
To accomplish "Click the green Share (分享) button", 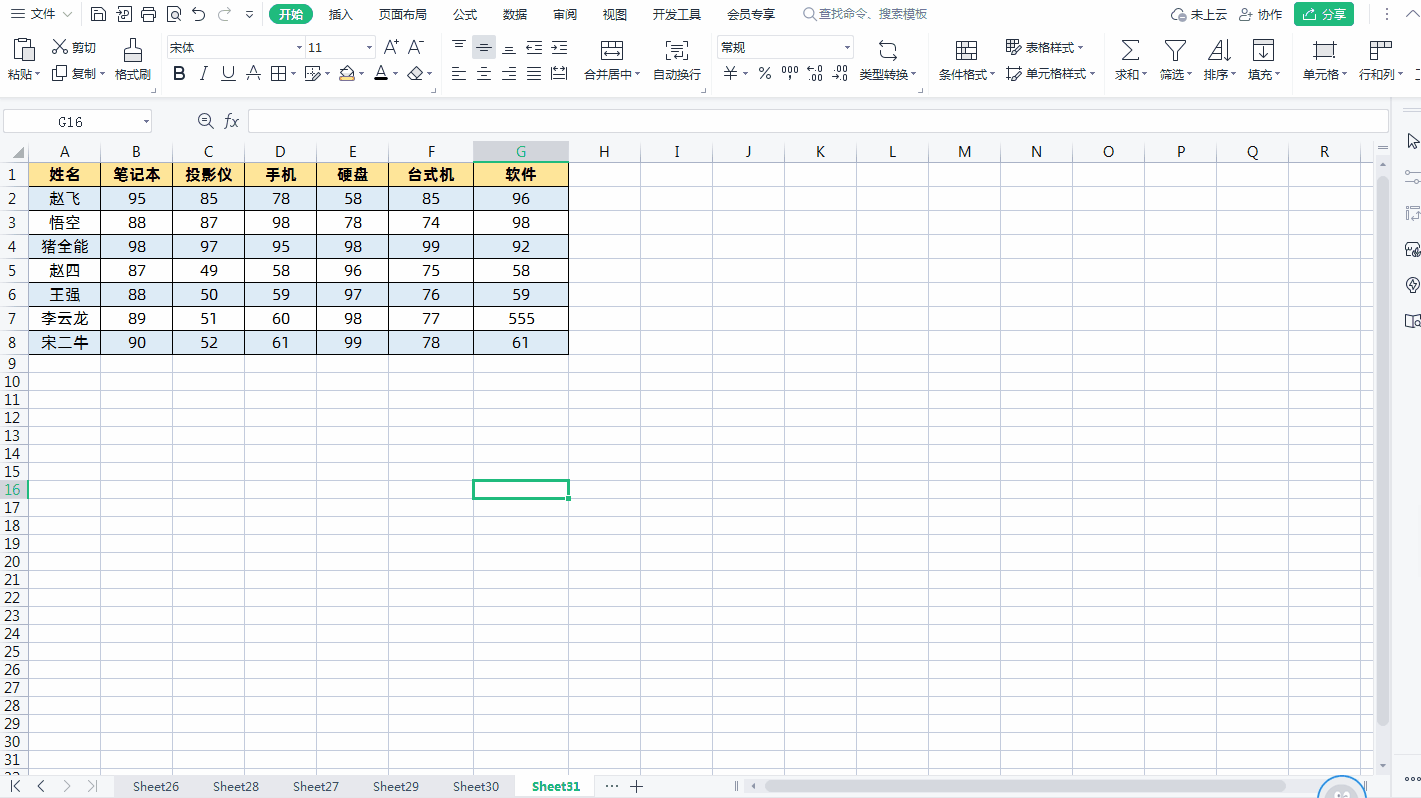I will tap(1324, 14).
